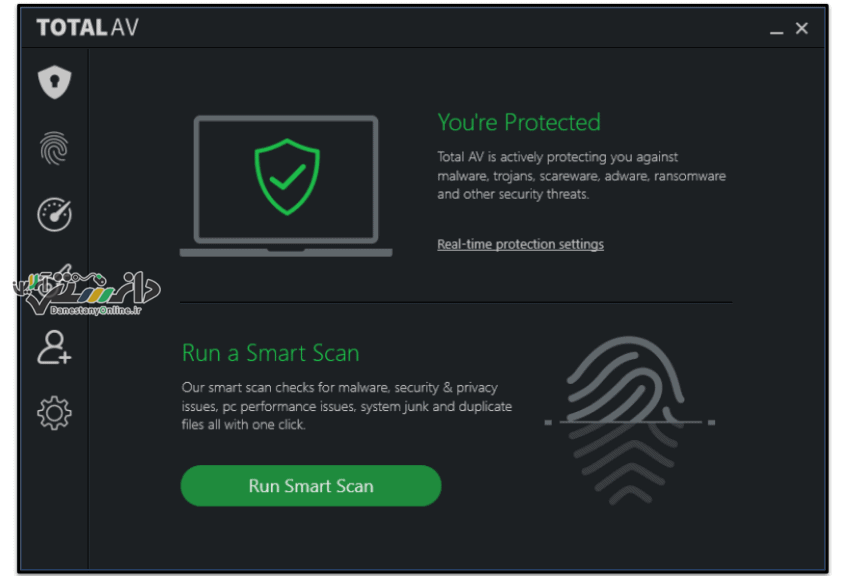Minimize the TotalAV window

tap(776, 29)
